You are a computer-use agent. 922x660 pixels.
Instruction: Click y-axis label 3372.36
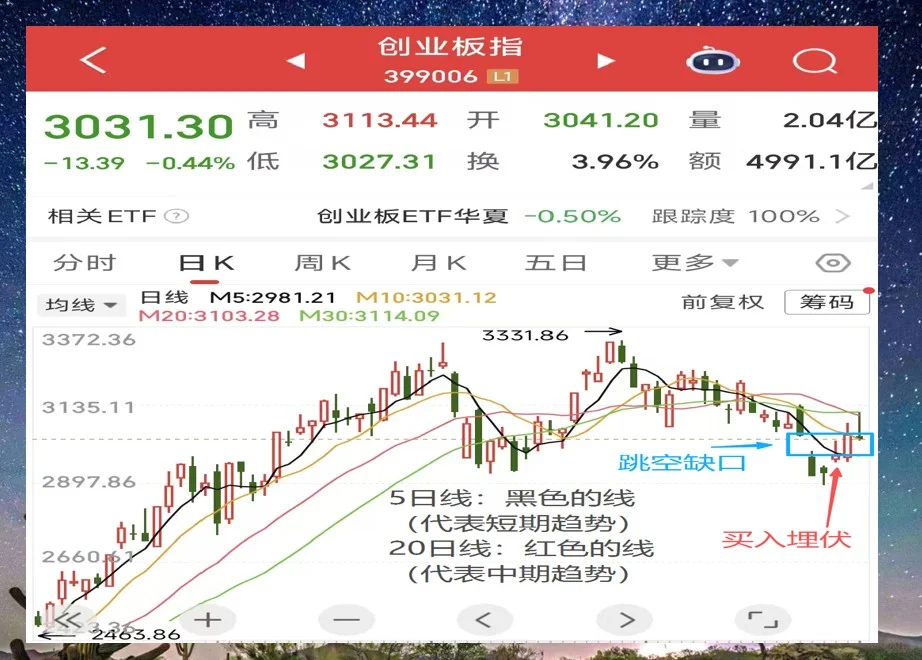[x=88, y=339]
